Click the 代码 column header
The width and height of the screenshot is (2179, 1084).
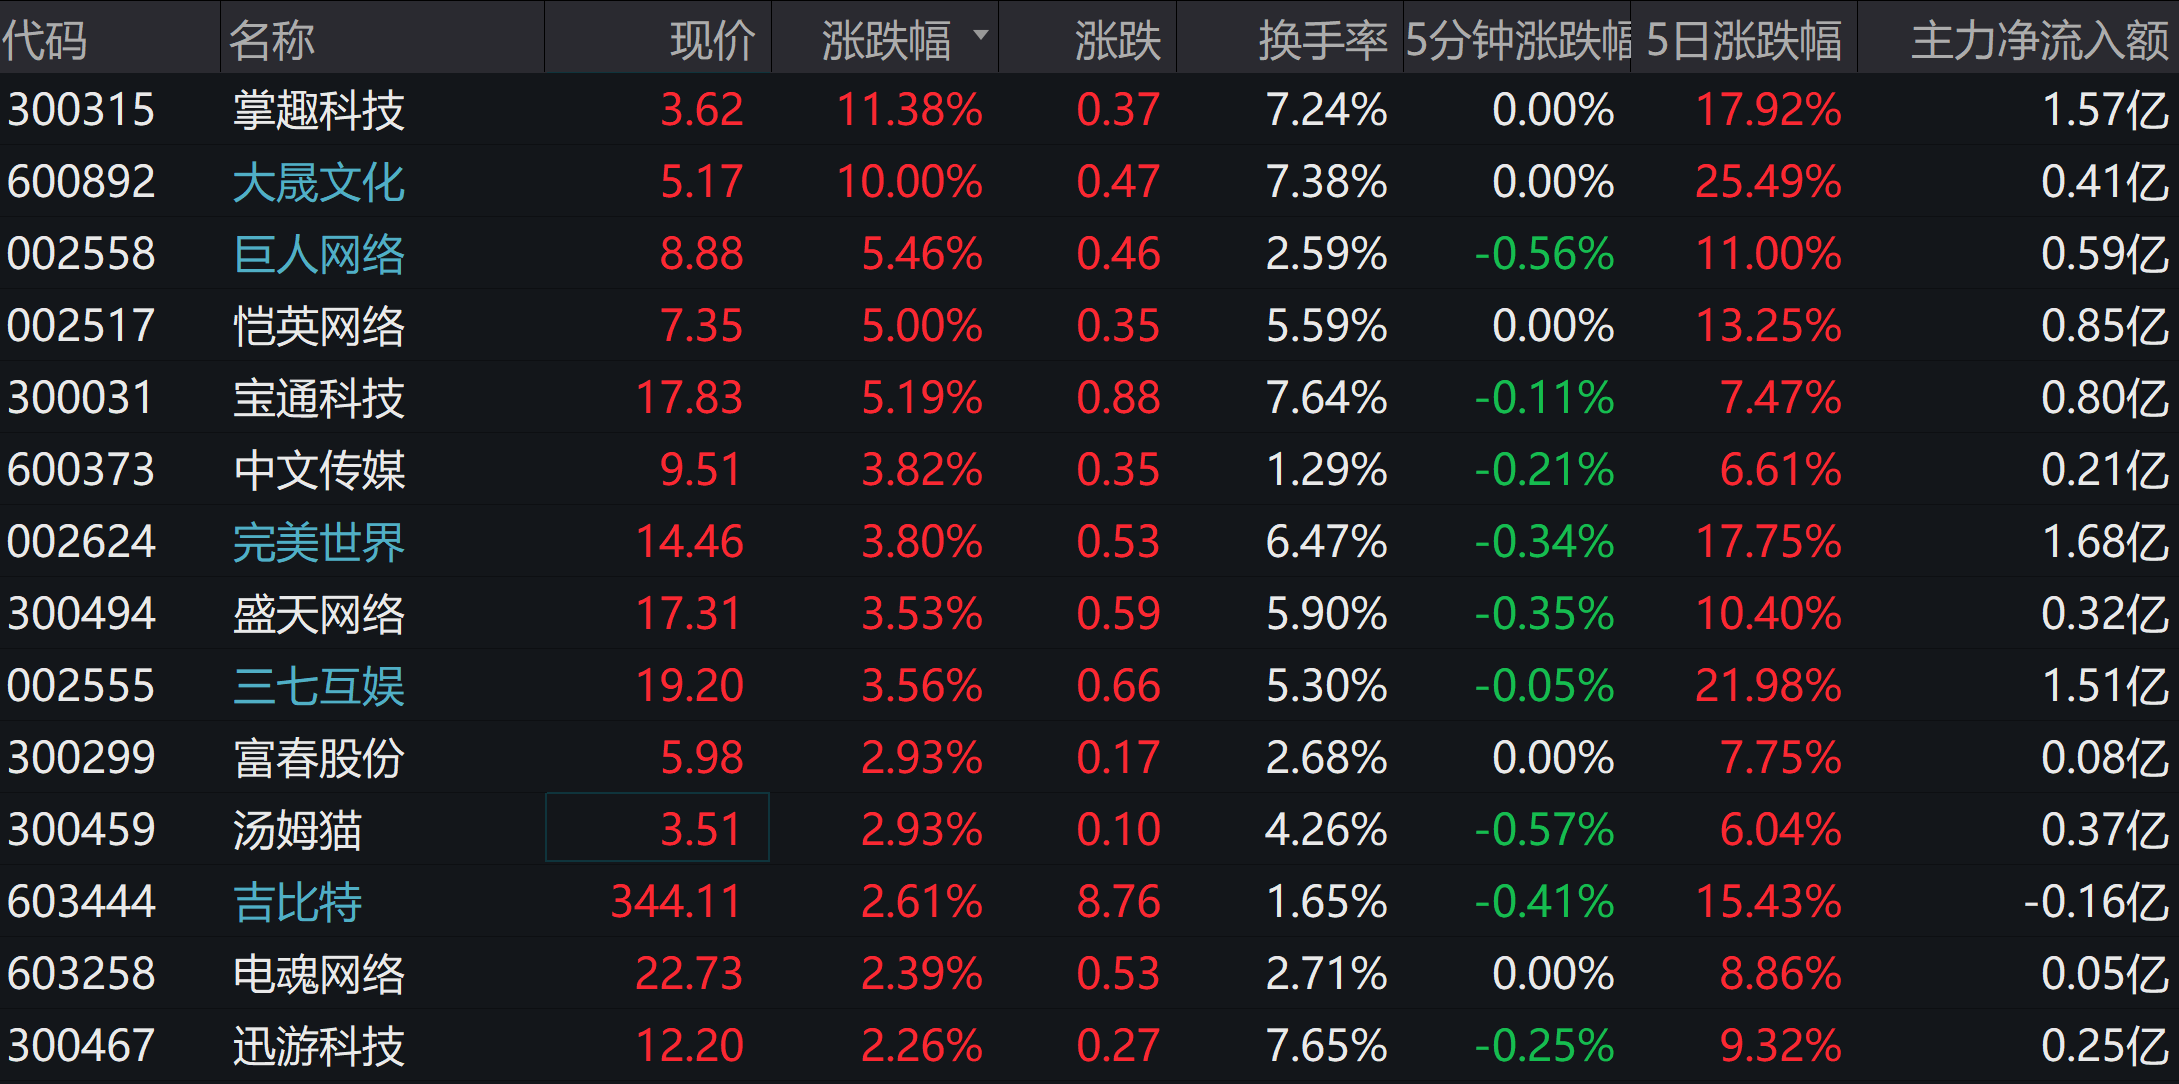45,41
